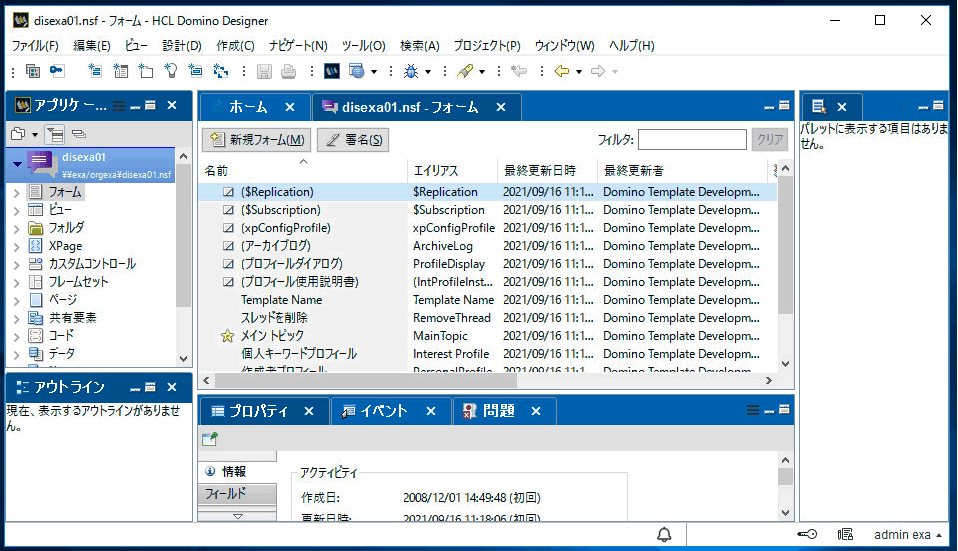Select the フィールド properties section tab
Image resolution: width=958 pixels, height=551 pixels.
coord(236,494)
